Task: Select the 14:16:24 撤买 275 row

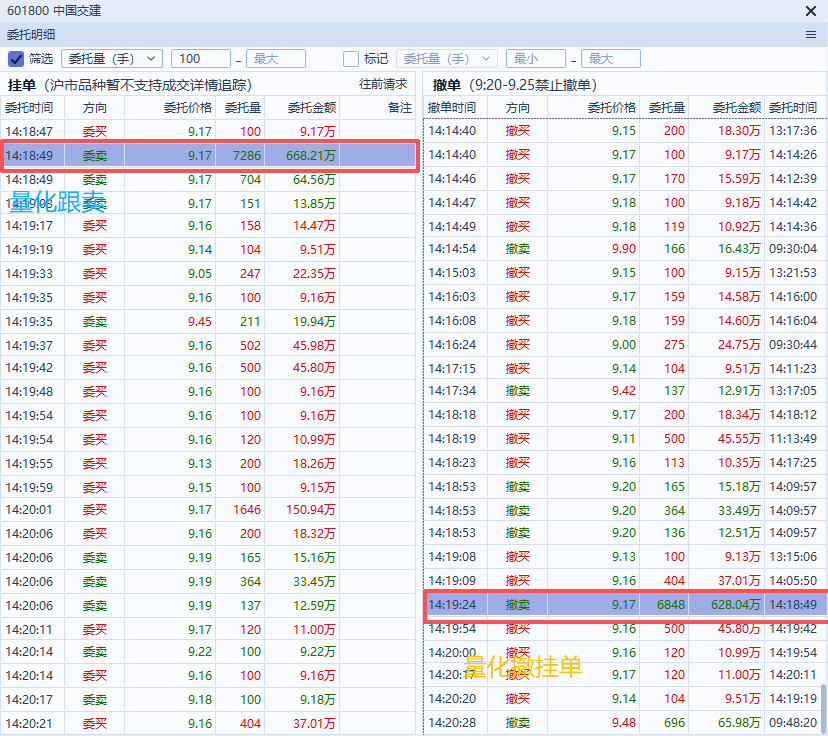Action: pos(625,345)
